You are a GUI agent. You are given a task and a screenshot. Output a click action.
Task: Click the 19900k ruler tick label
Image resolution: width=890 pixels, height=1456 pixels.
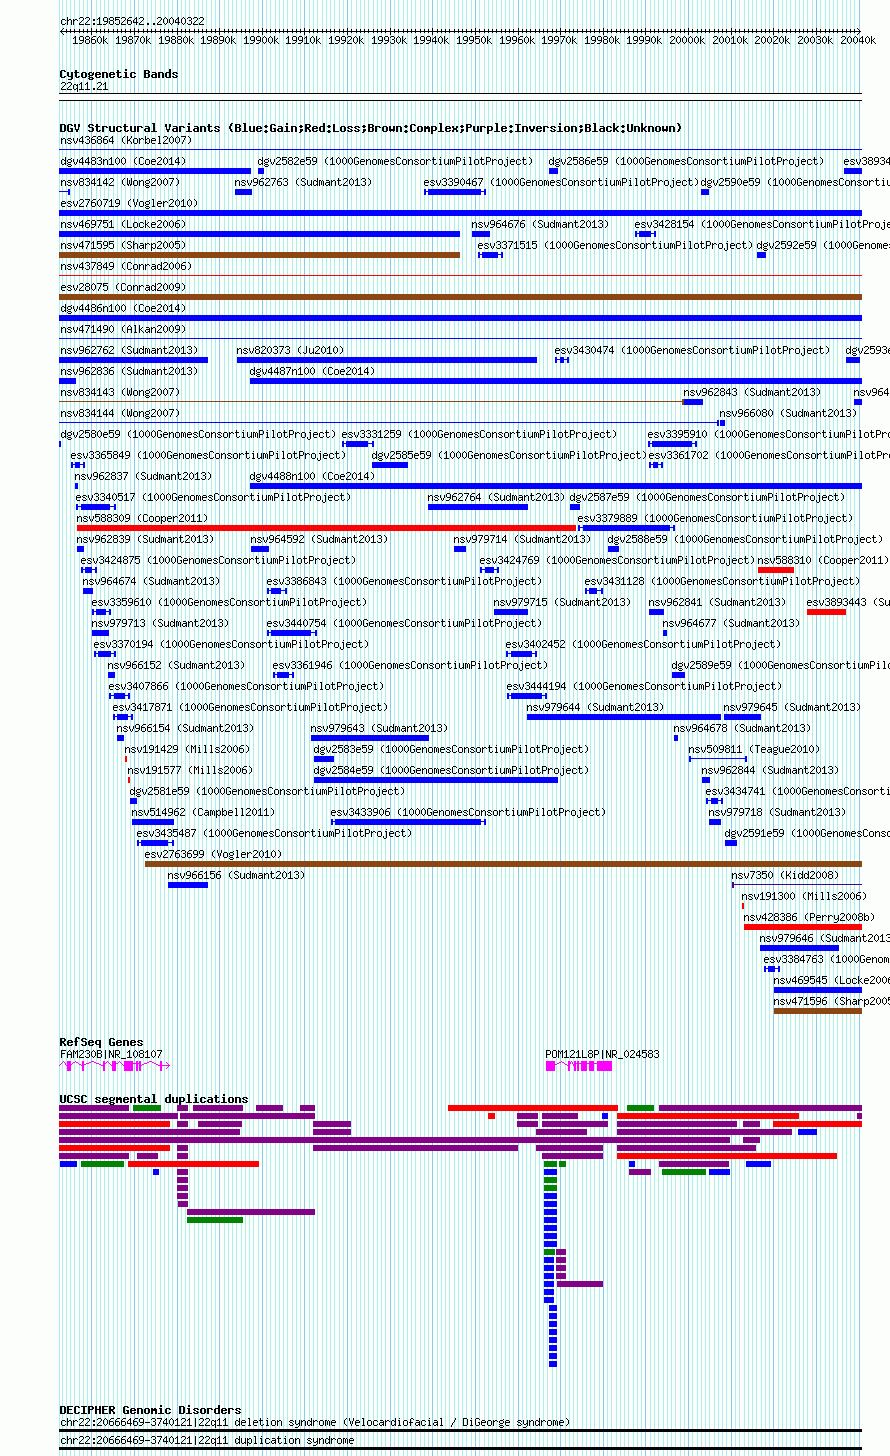[x=260, y=40]
